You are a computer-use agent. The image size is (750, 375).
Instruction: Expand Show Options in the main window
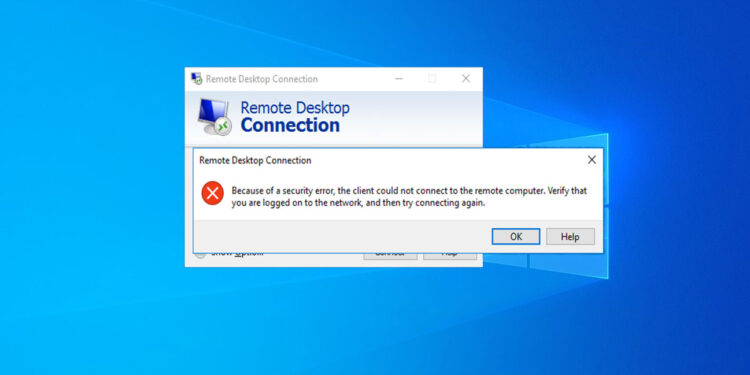pyautogui.click(x=229, y=254)
